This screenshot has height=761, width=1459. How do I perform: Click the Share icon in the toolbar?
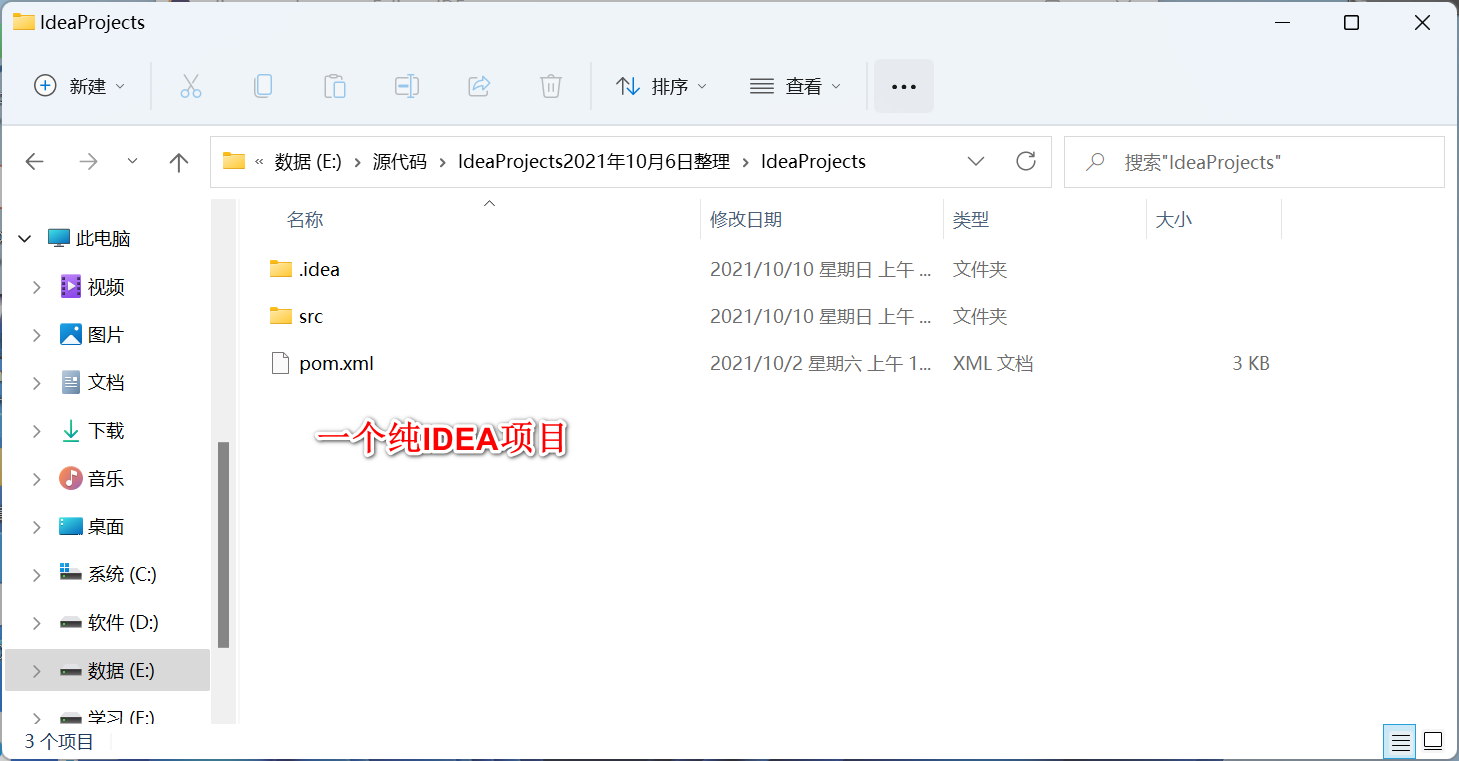tap(478, 86)
